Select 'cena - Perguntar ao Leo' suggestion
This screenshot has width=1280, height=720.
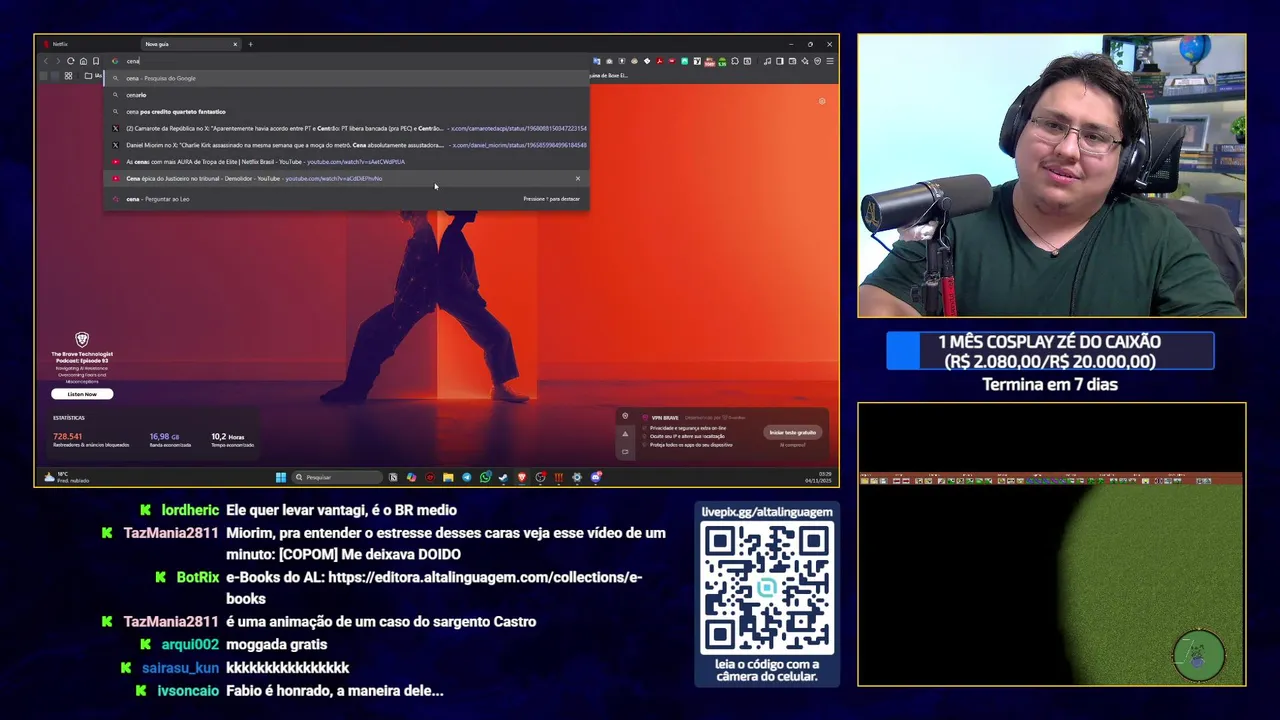(347, 199)
